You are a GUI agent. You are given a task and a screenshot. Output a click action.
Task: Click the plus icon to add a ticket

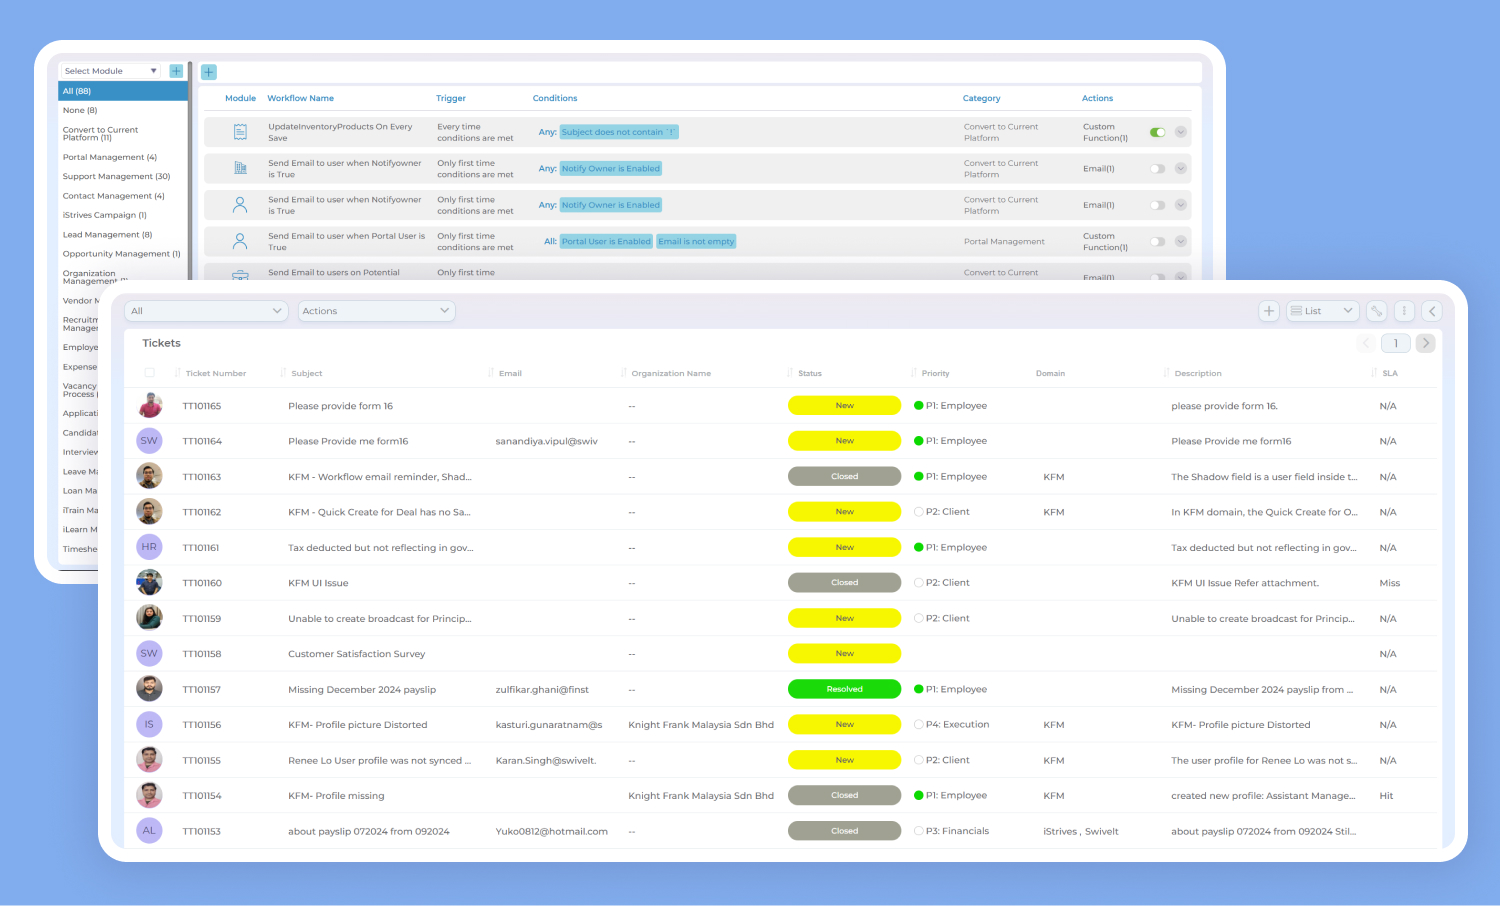coord(1268,311)
